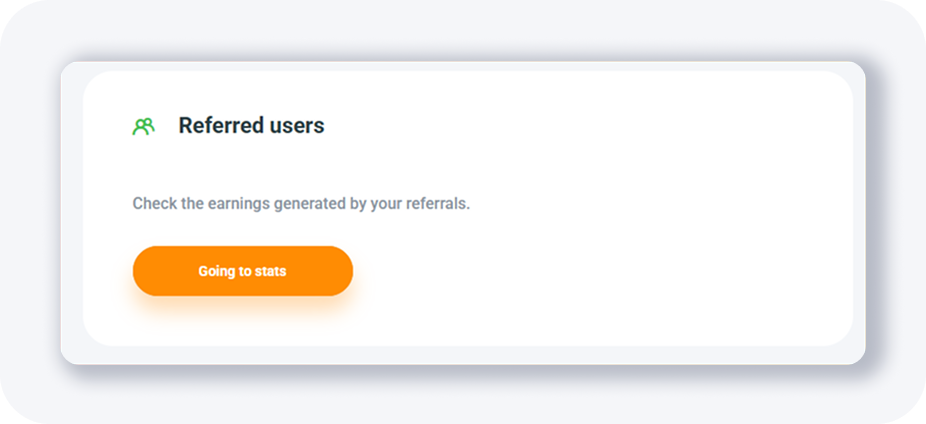Open referral stats via the orange button
This screenshot has width=926, height=424.
[242, 271]
